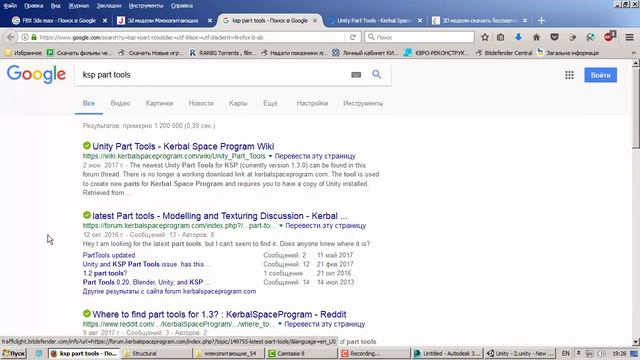The height and width of the screenshot is (360, 640).
Task: Expand arrow next to reddit.com URL
Action: [280, 324]
